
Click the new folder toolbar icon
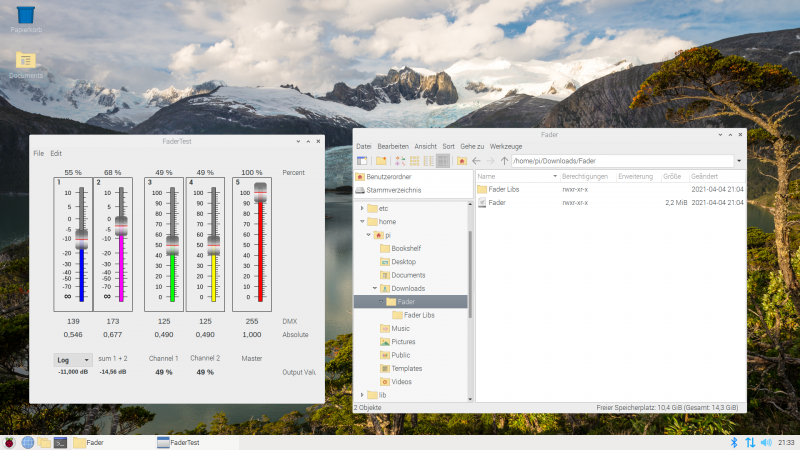click(381, 160)
